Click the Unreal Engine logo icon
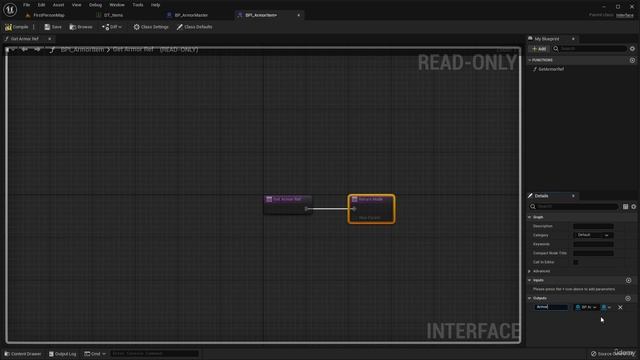The width and height of the screenshot is (640, 360). pyautogui.click(x=10, y=9)
